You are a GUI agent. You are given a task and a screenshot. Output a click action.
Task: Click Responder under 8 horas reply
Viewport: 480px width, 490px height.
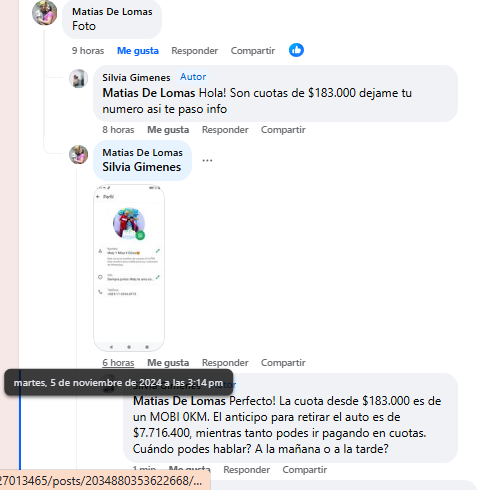click(x=225, y=130)
